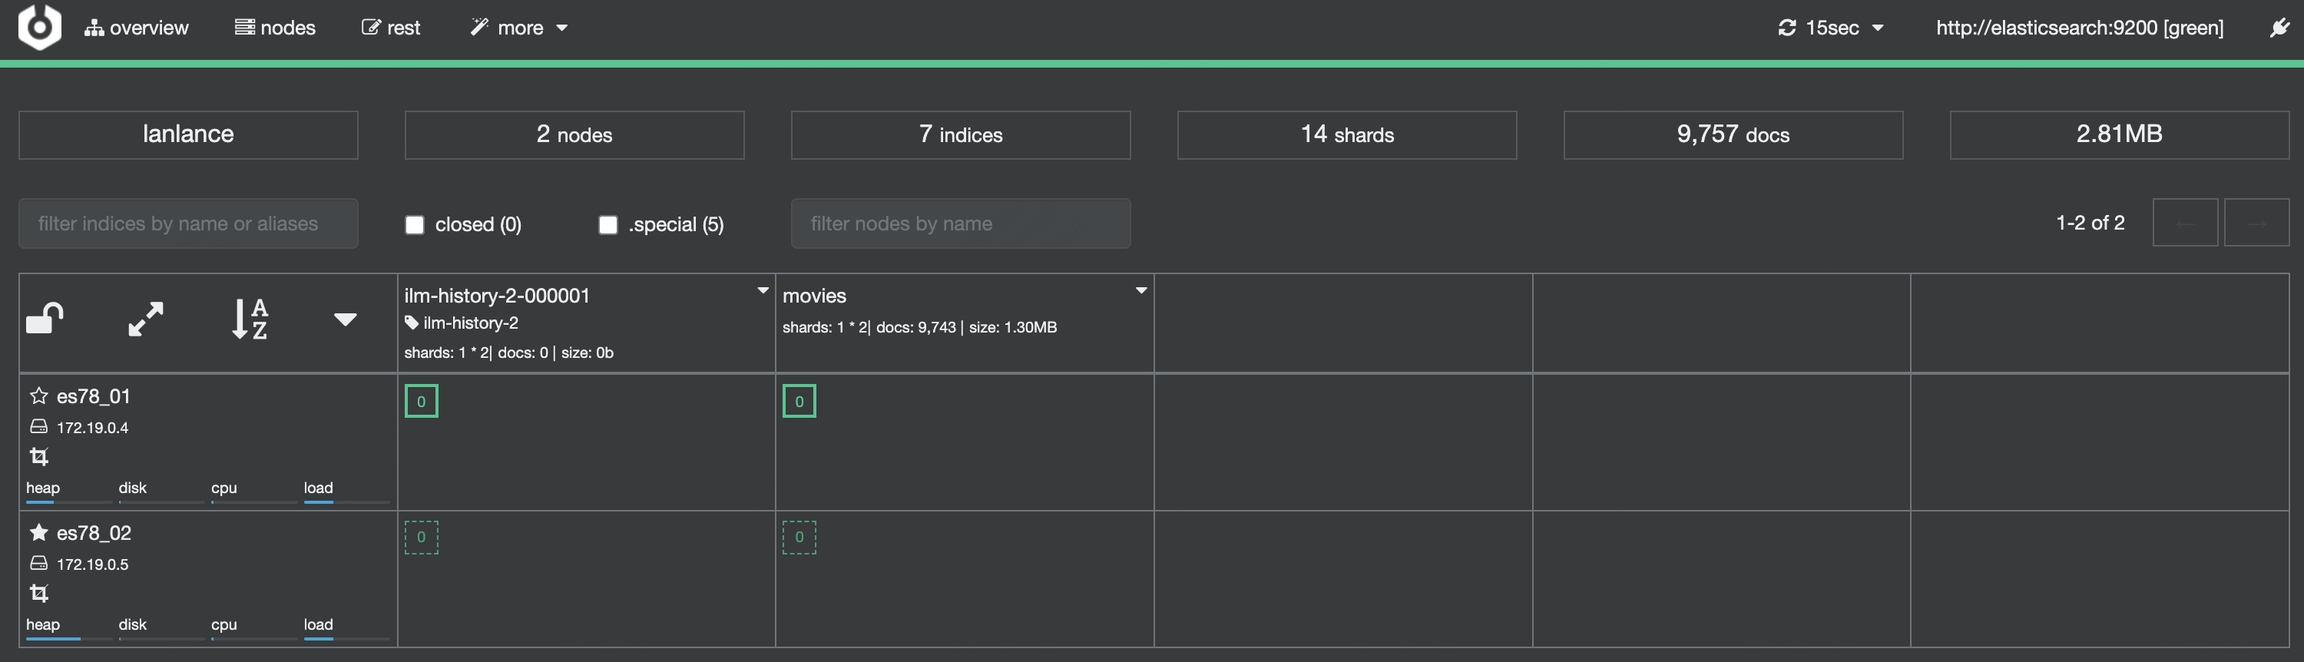Open the nodes page

275,28
